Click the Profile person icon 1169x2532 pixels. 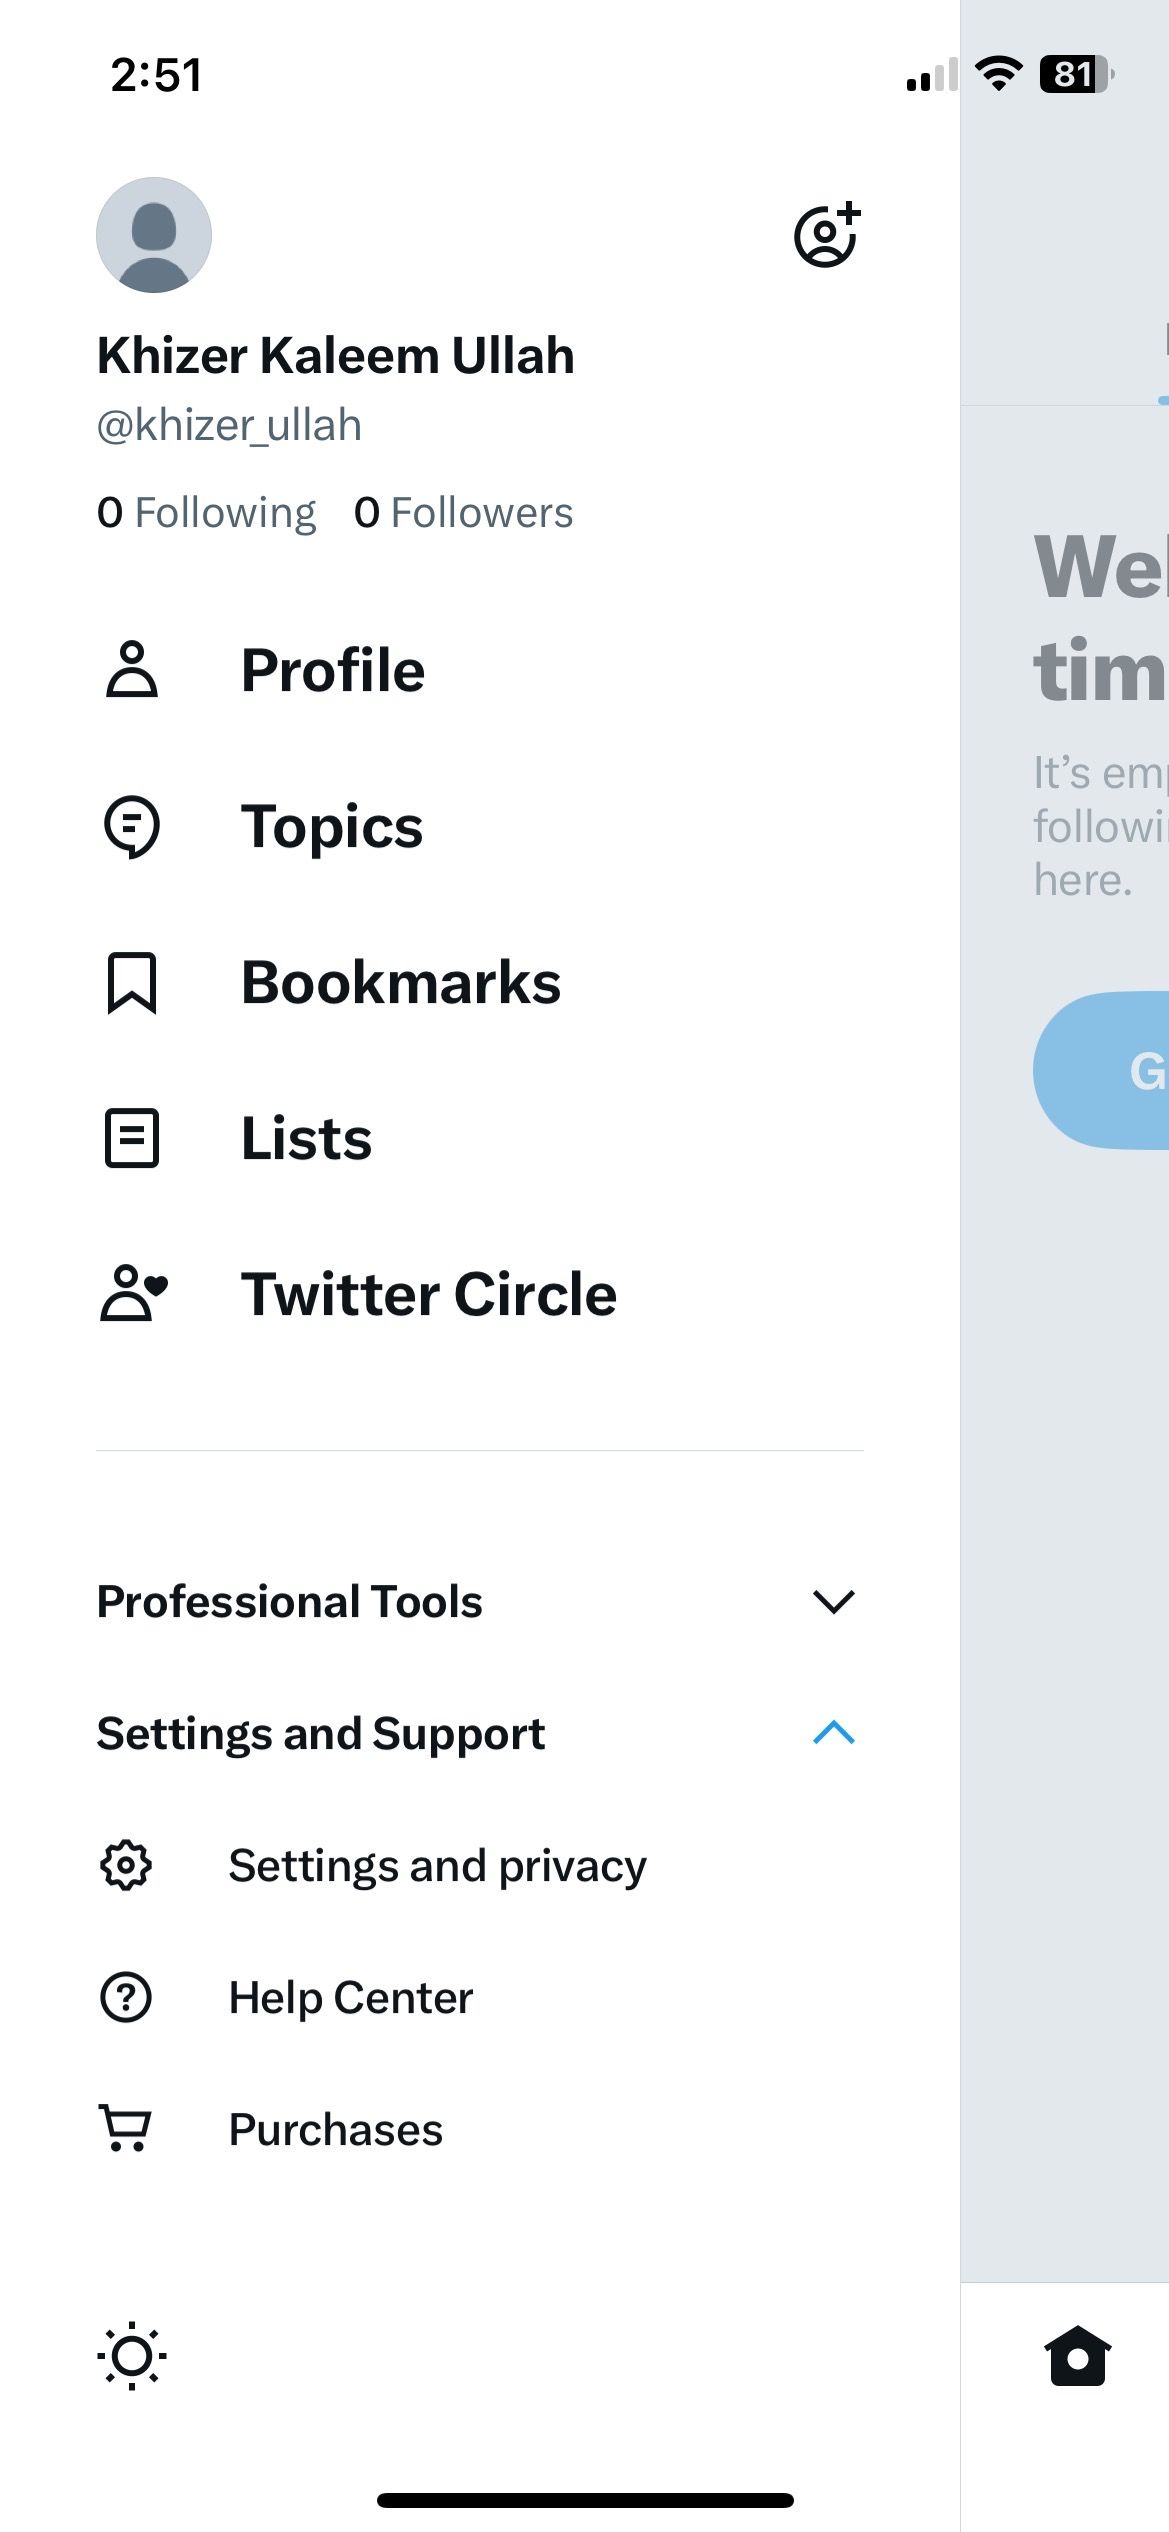(x=132, y=669)
